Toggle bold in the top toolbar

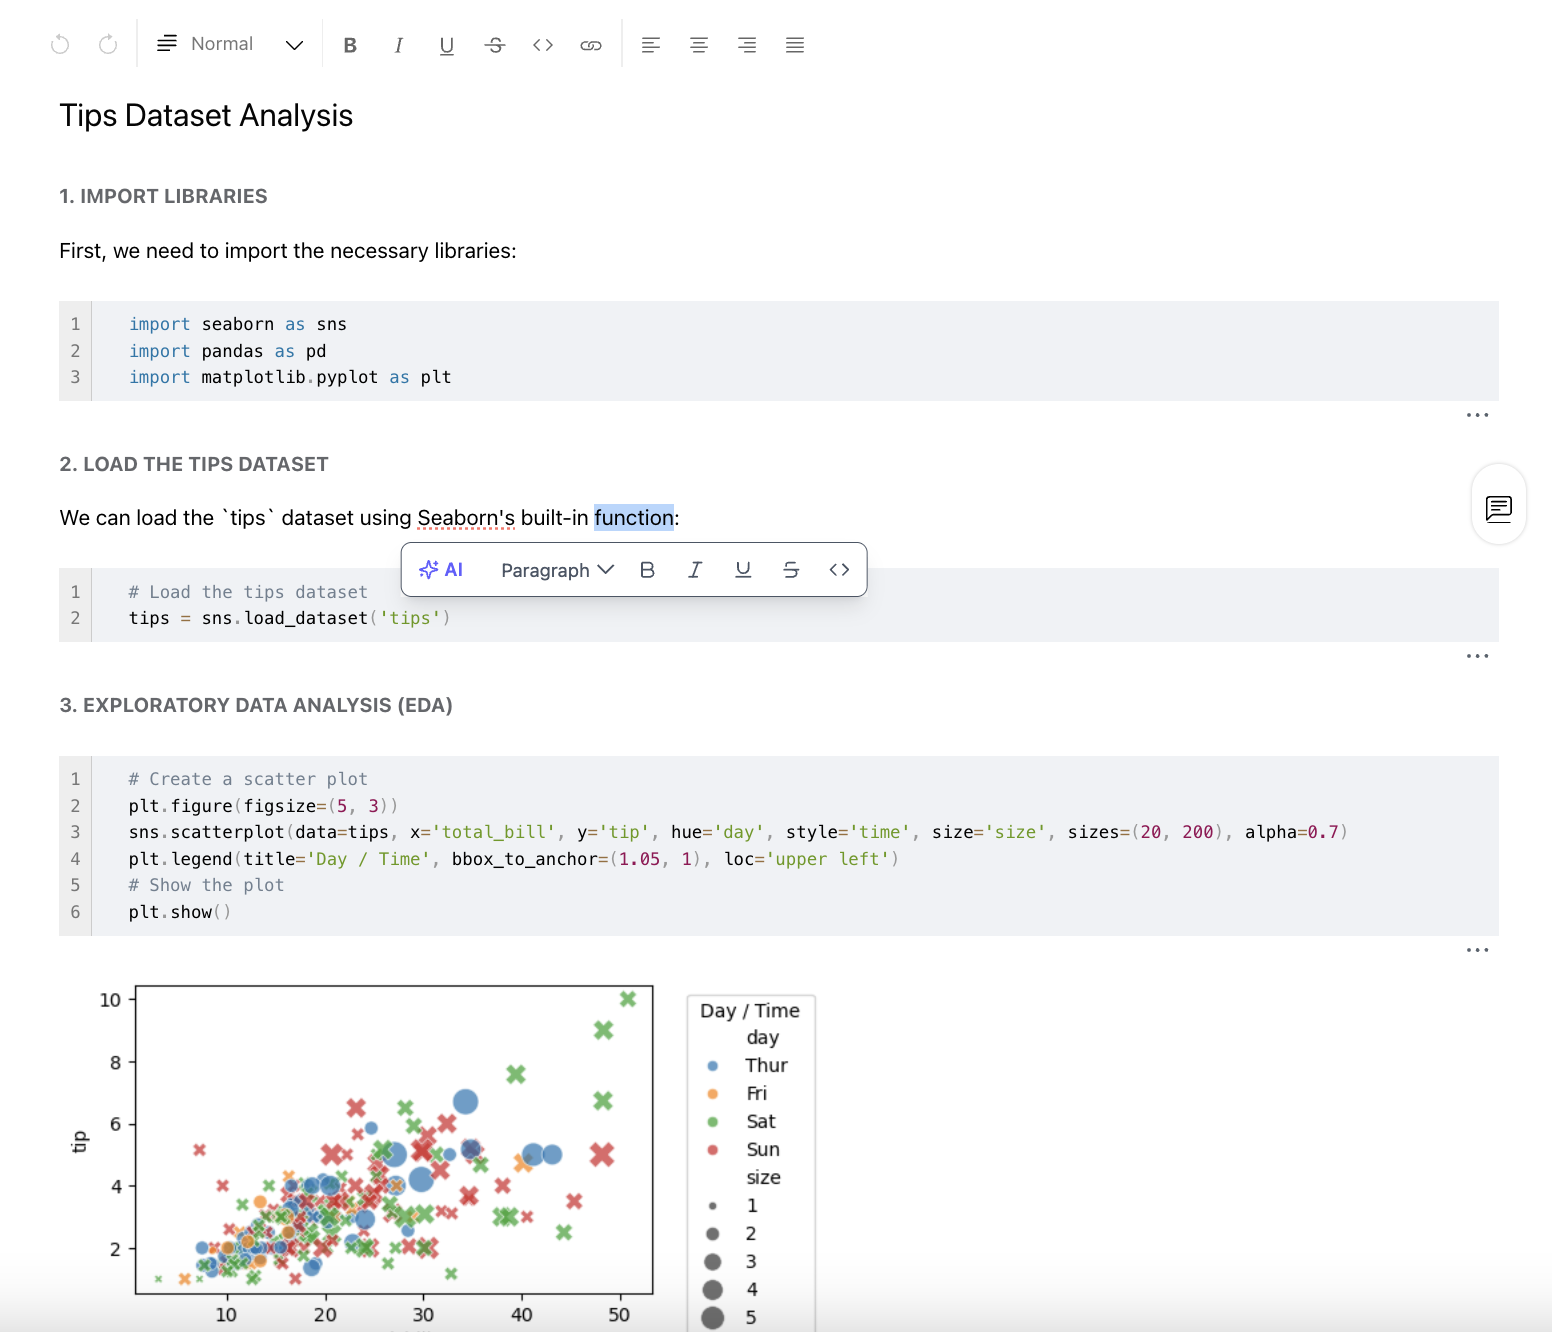click(x=350, y=45)
